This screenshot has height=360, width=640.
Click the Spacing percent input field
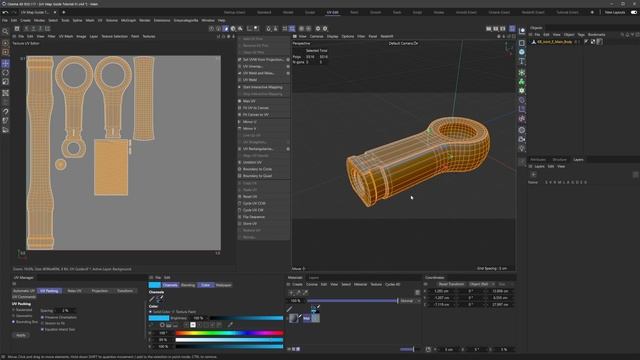tap(66, 311)
